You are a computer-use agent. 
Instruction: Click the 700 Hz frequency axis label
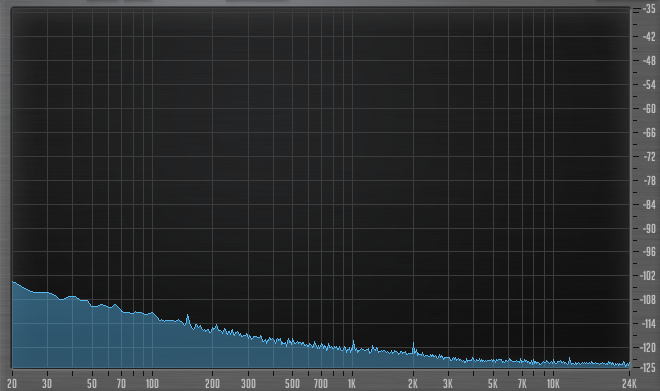tap(321, 383)
